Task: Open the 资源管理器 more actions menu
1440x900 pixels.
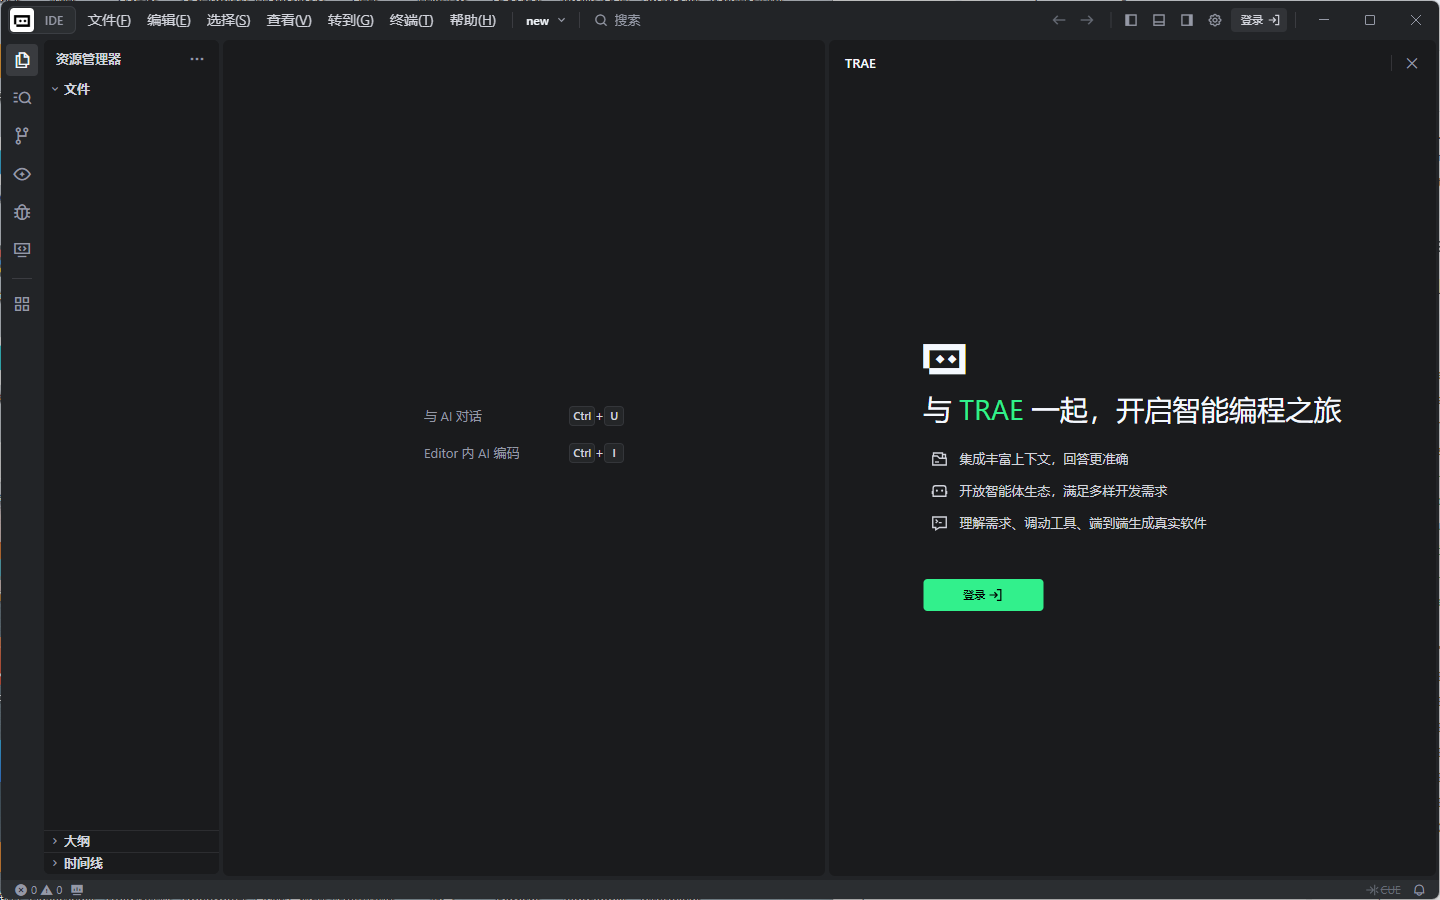Action: pos(197,59)
